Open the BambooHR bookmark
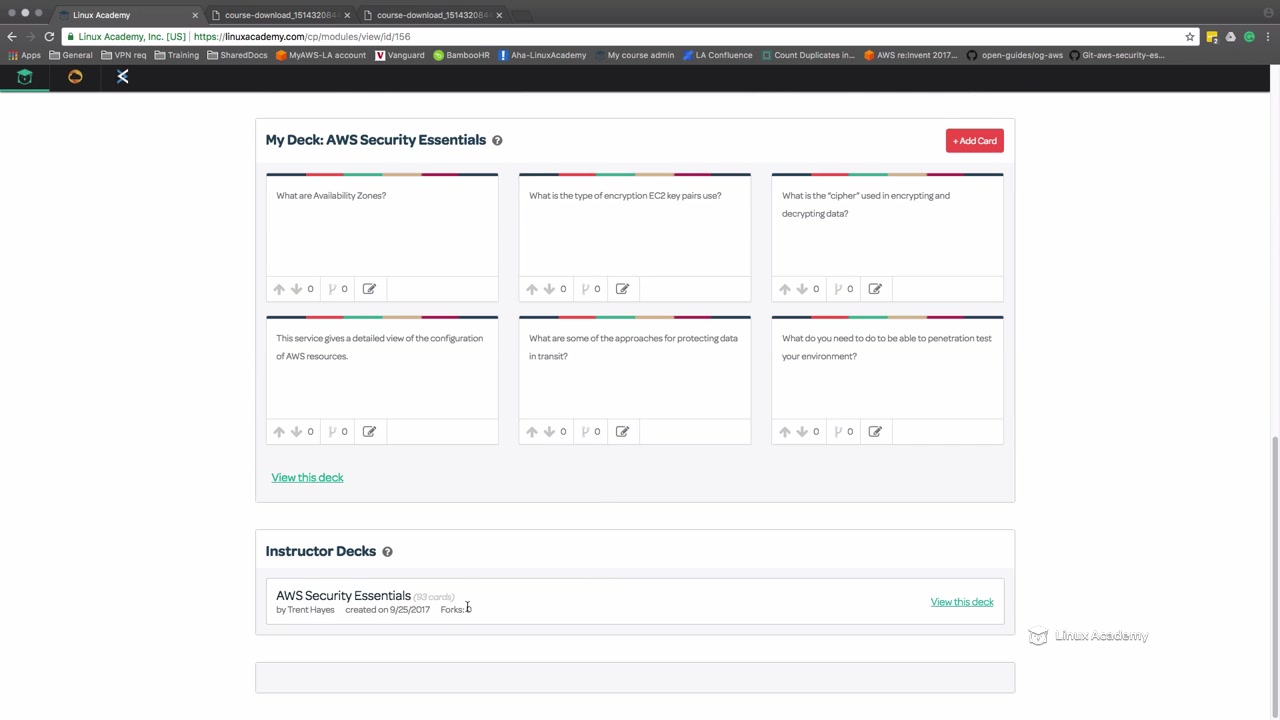The width and height of the screenshot is (1280, 720). click(461, 56)
